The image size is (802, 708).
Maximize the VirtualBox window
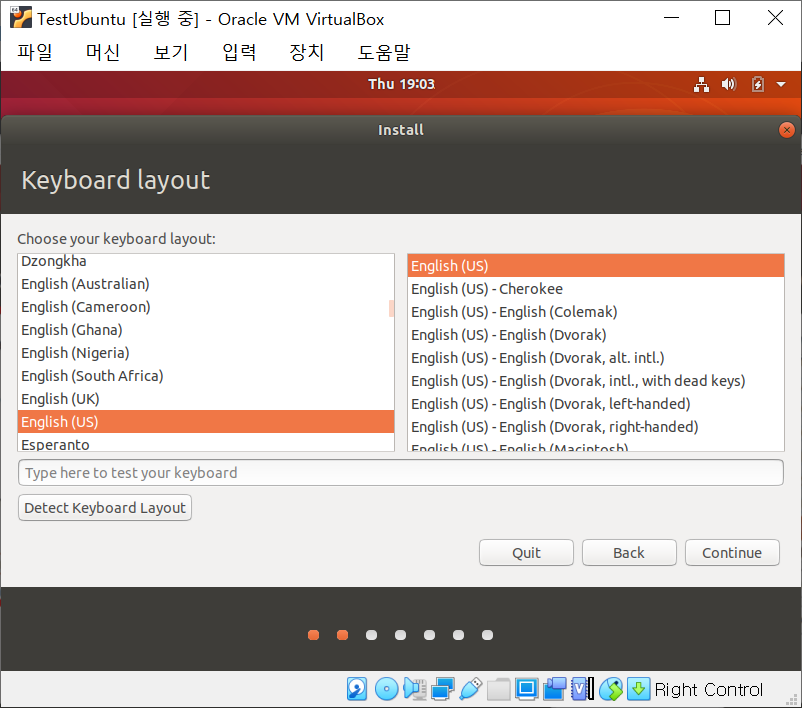tap(722, 18)
